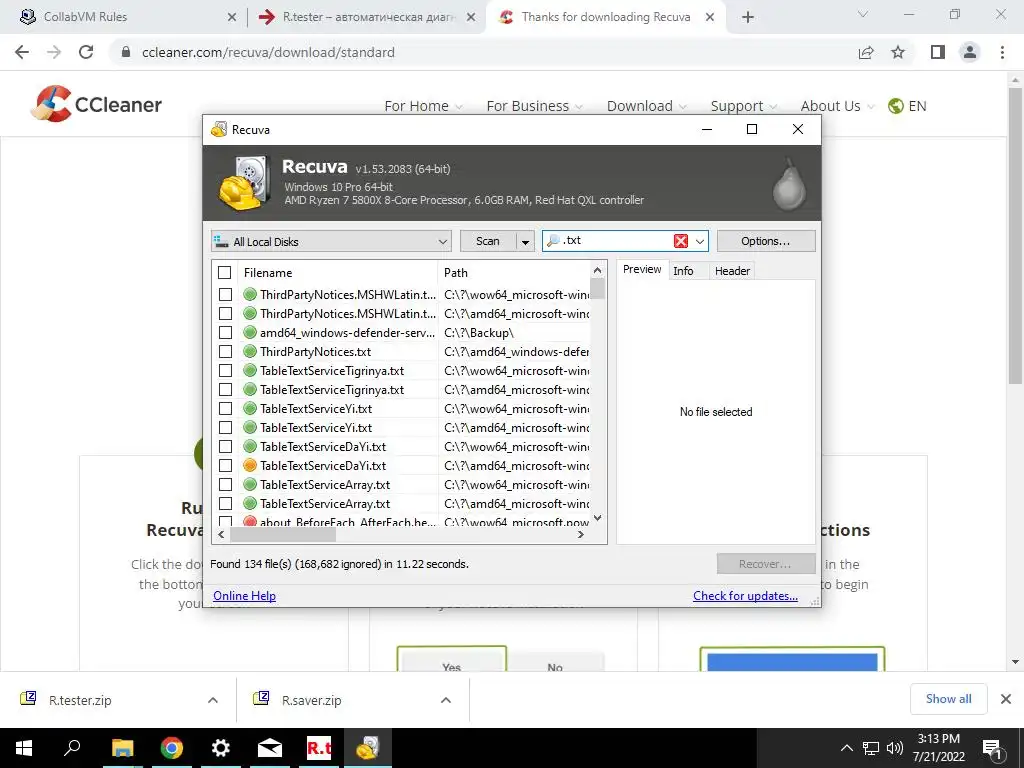Click the Recuva hard hat drive logo
This screenshot has height=768, width=1024.
coord(244,184)
